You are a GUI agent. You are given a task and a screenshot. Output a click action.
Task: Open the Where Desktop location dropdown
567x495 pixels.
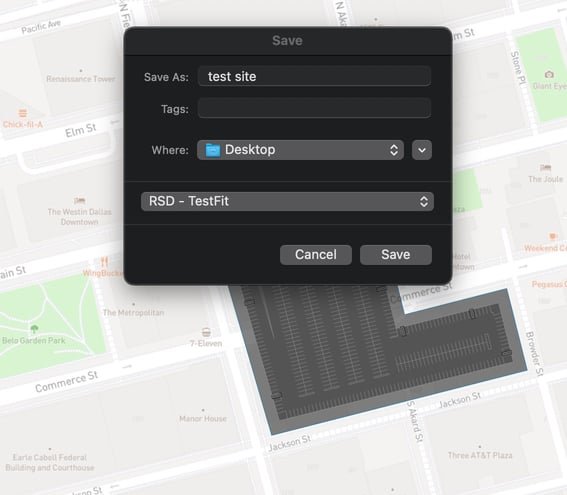pos(300,150)
